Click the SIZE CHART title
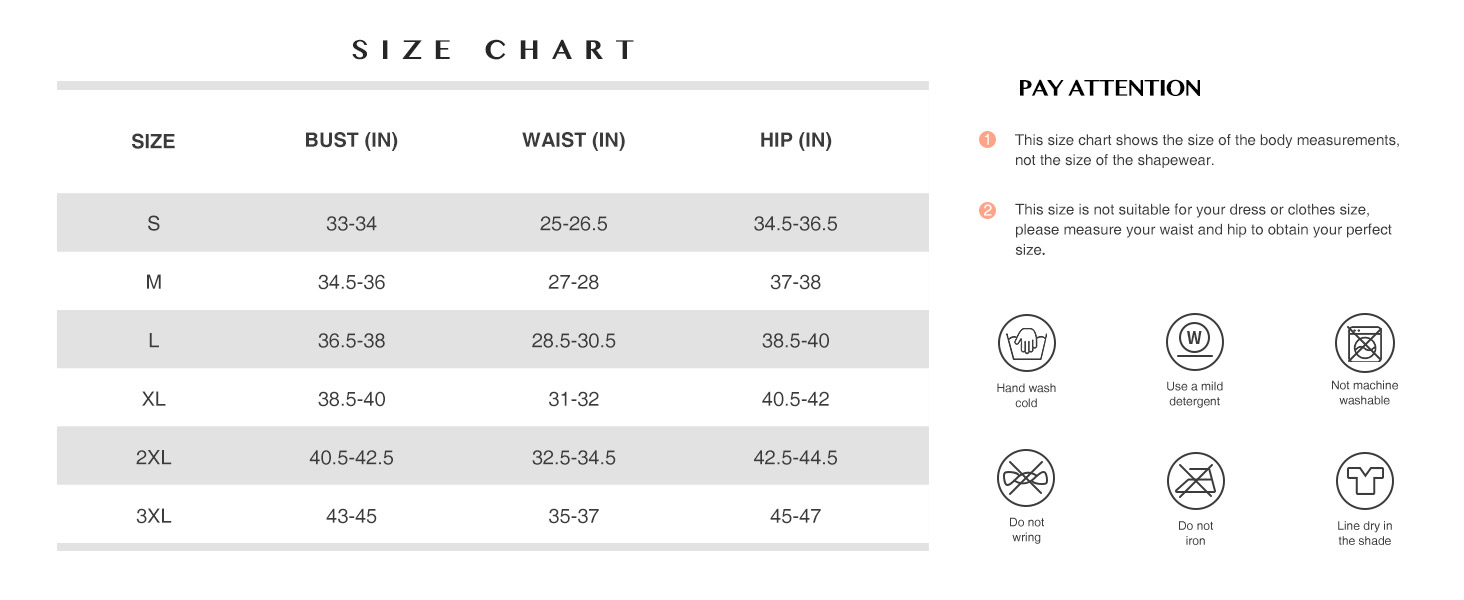 point(493,50)
